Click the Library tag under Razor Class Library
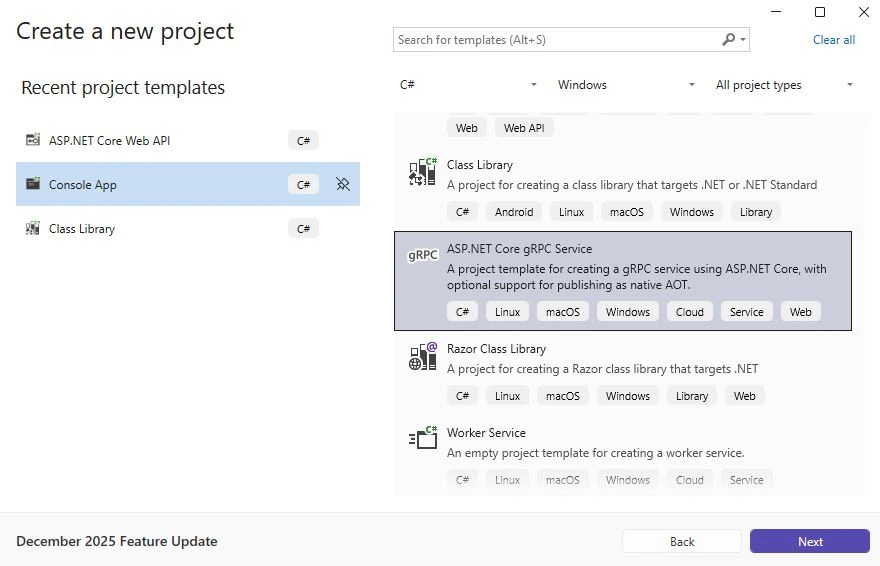880x566 pixels. click(x=691, y=396)
